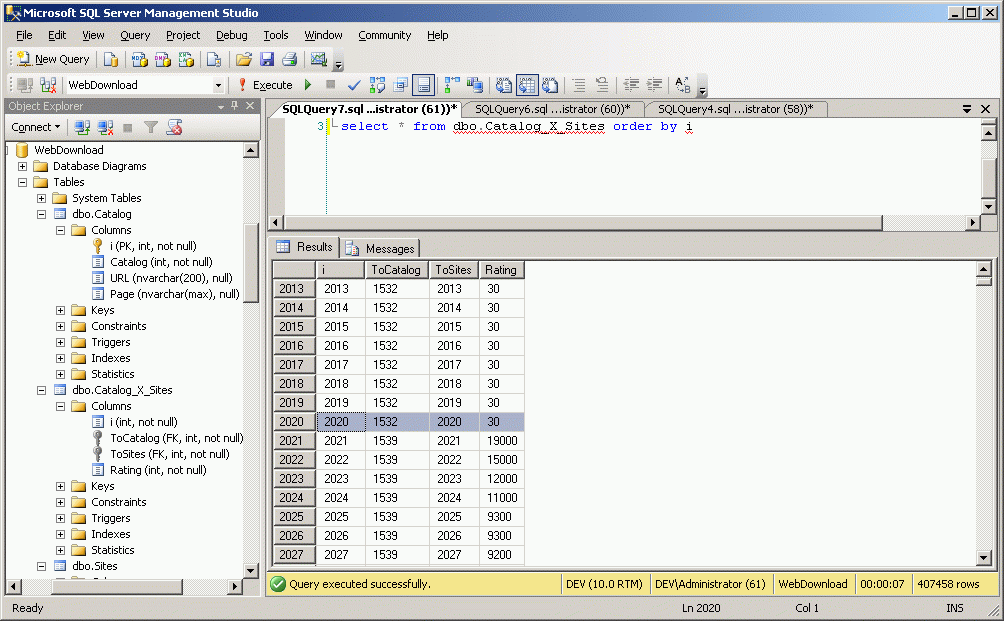Open the Debug menu
Image resolution: width=1004 pixels, height=621 pixels.
click(231, 35)
